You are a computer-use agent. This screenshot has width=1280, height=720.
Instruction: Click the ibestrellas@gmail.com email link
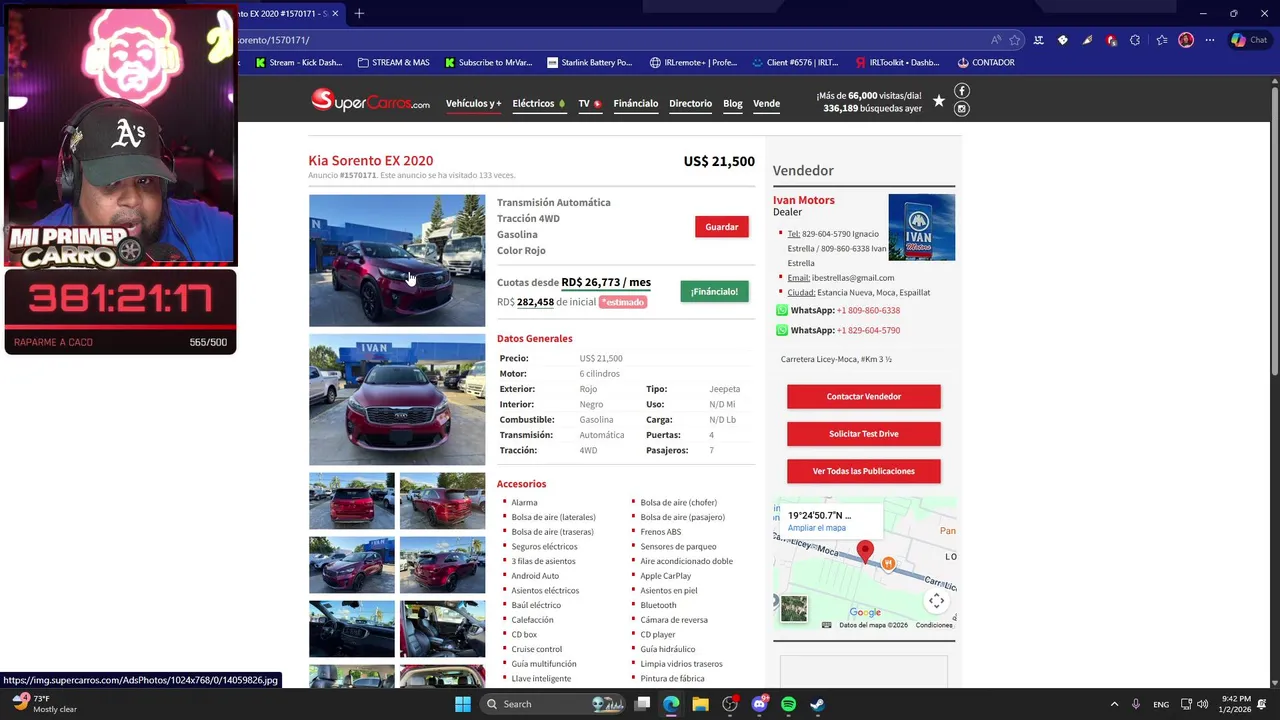(853, 278)
